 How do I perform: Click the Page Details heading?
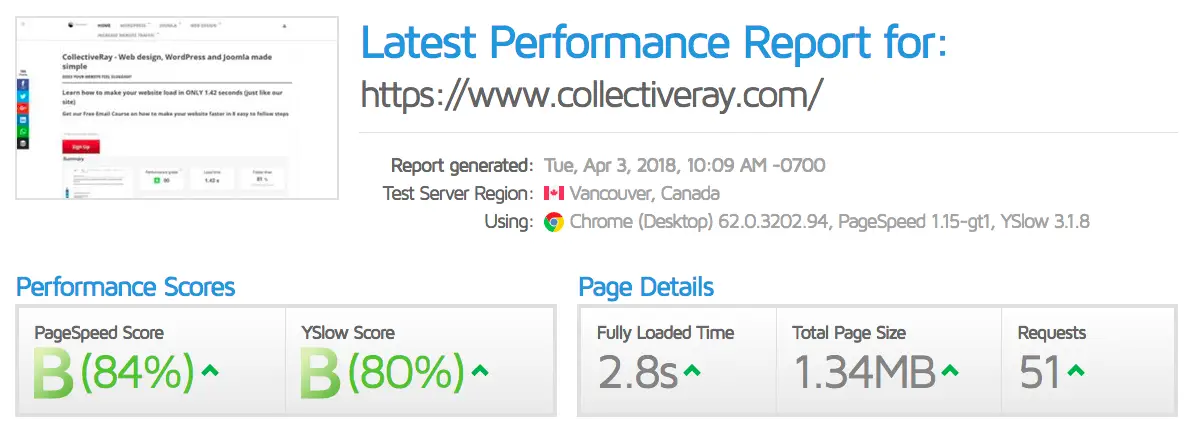click(x=646, y=287)
